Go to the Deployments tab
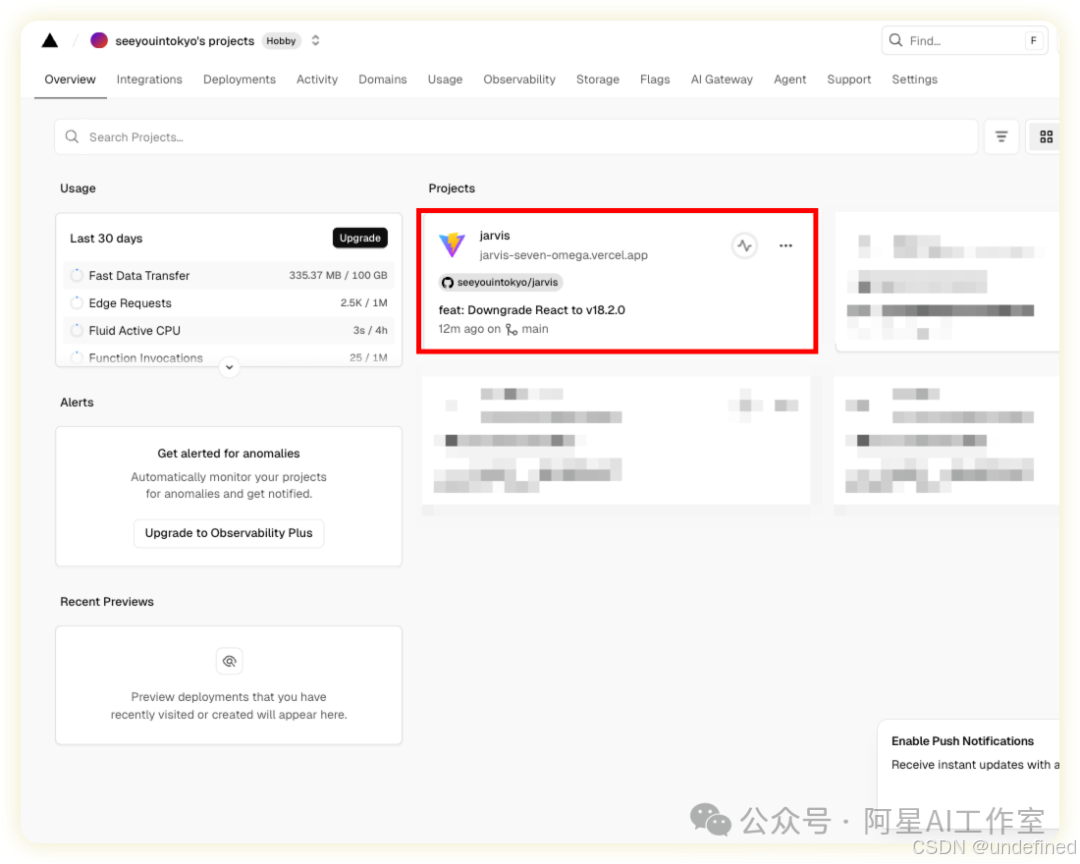 [239, 79]
